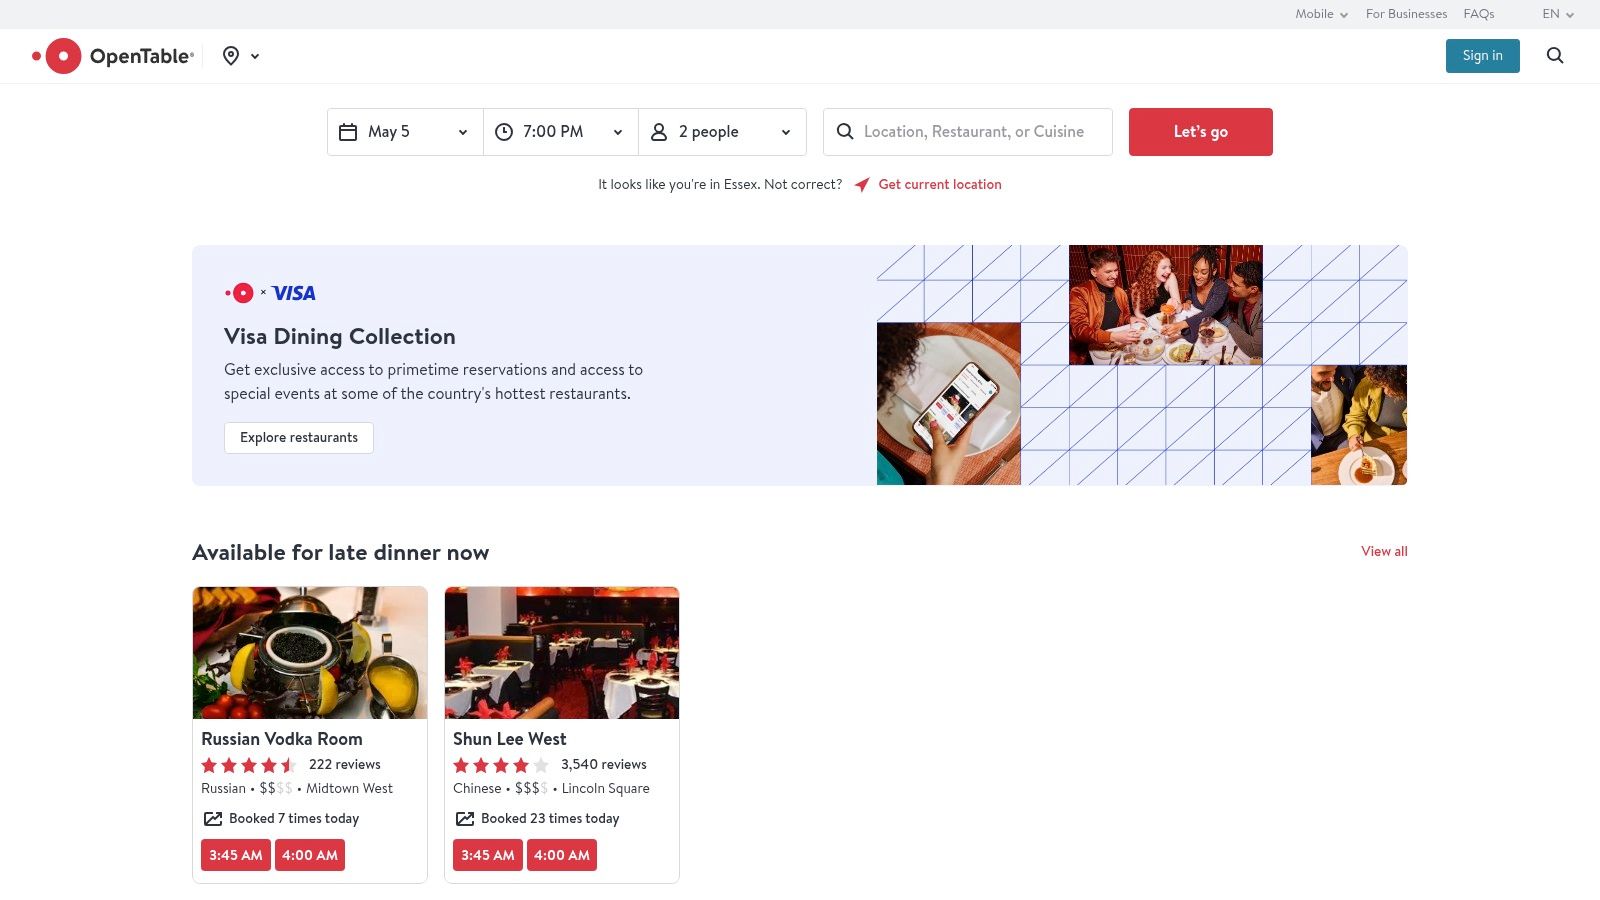Click the clock icon in time field
This screenshot has height=900, width=1600.
coord(504,132)
